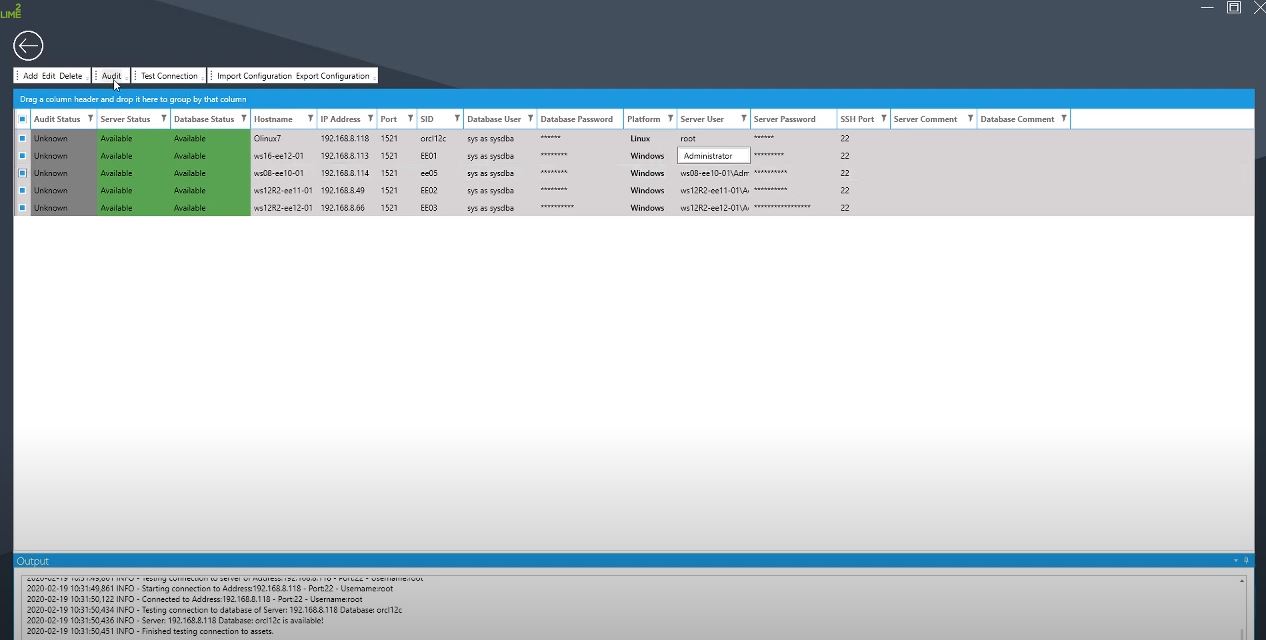Open the Database Comment column filter

1063,119
